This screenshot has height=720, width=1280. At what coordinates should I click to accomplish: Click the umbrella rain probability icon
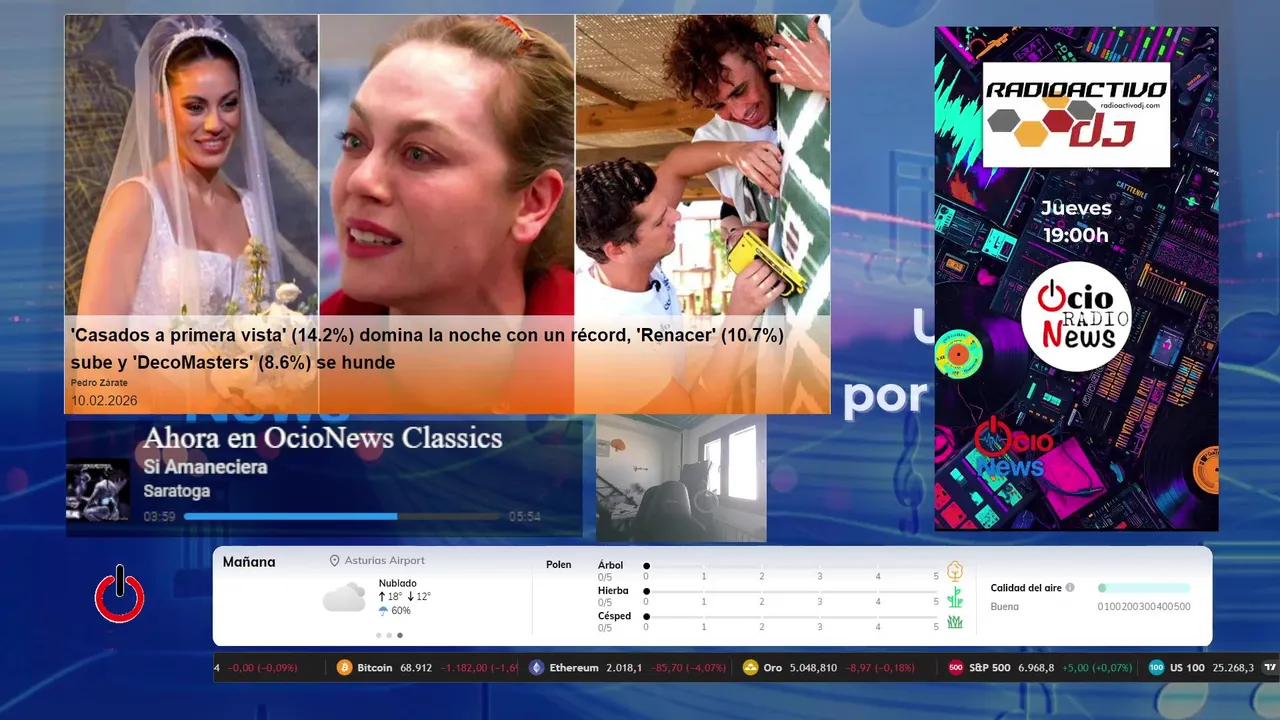[x=383, y=611]
